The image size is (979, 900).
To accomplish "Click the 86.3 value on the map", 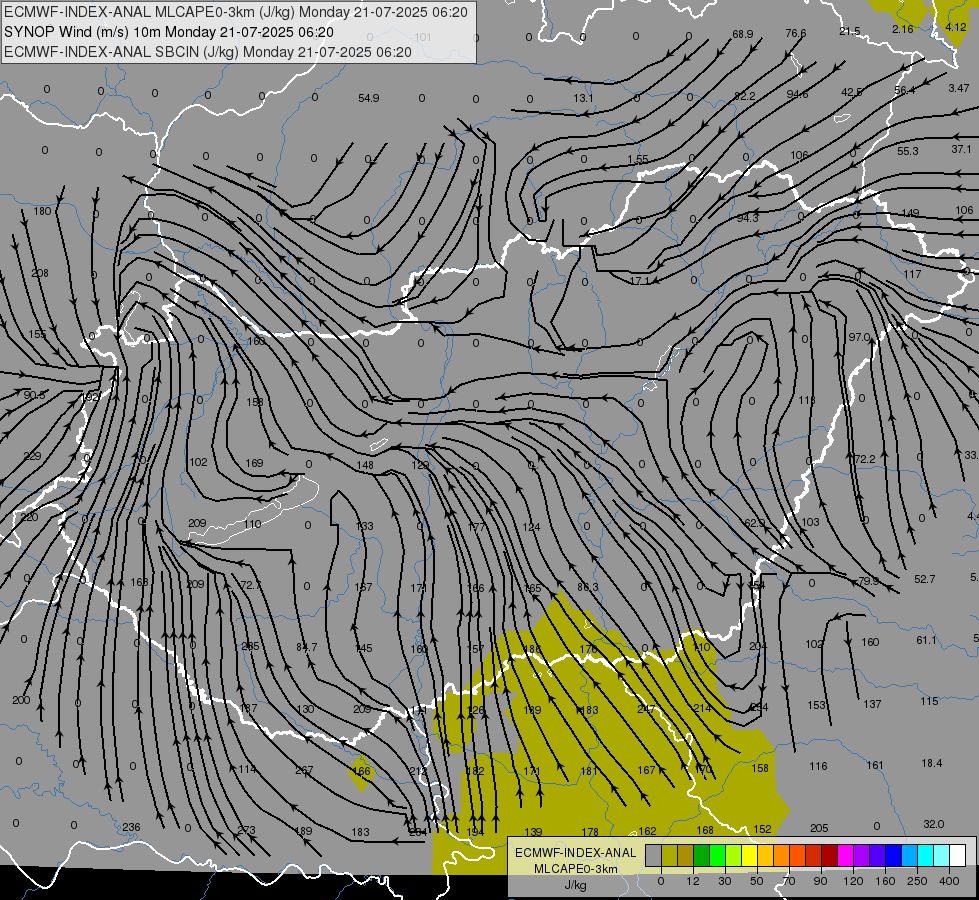I will coord(588,587).
